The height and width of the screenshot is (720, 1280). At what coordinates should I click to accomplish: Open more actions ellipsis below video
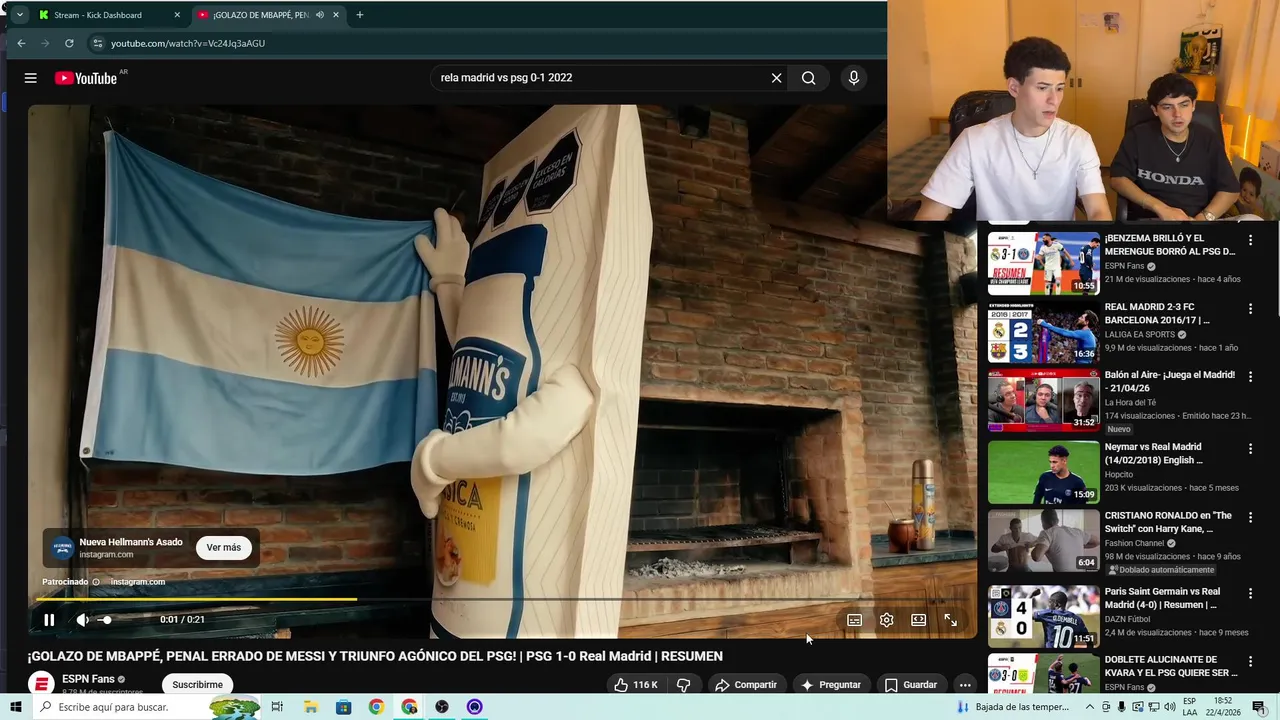[x=964, y=685]
